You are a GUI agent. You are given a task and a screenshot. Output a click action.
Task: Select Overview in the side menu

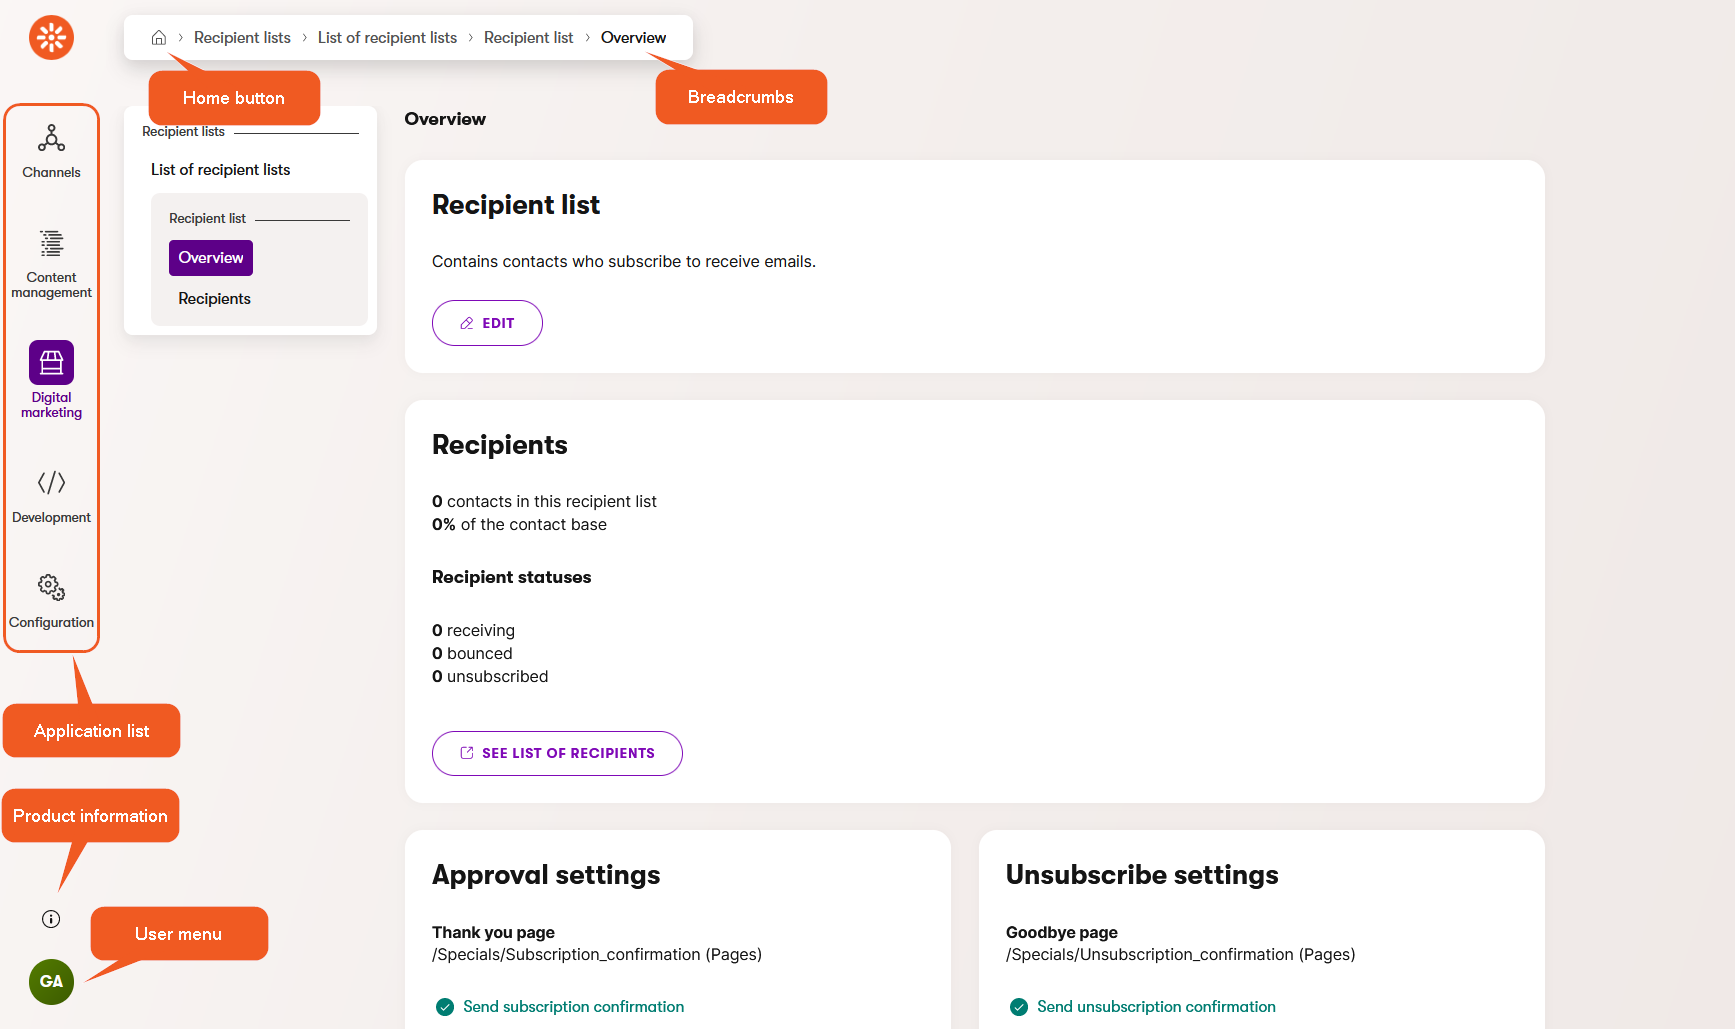[211, 258]
